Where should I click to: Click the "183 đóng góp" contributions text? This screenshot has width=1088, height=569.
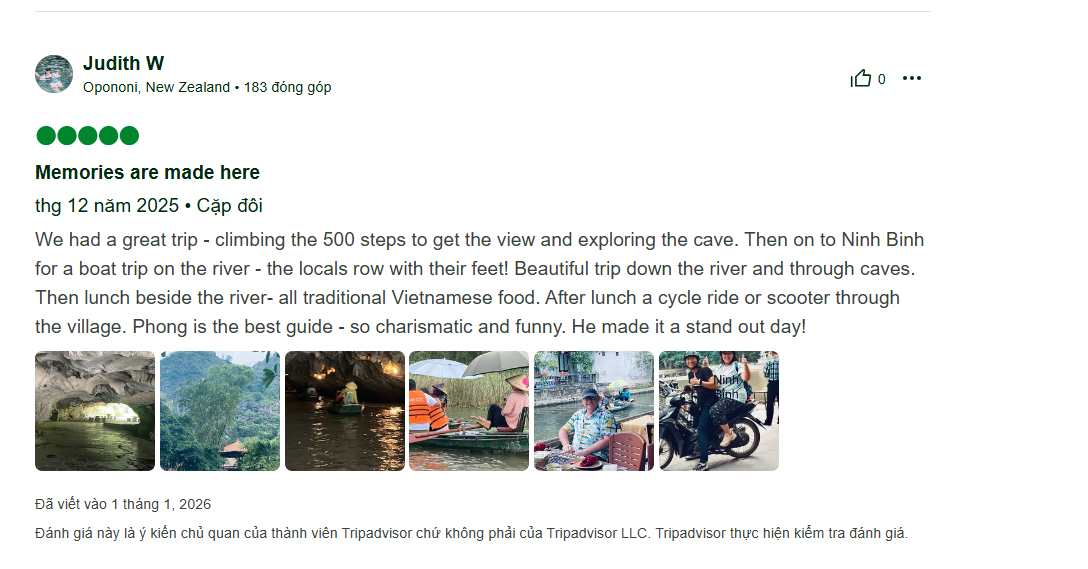(x=287, y=88)
